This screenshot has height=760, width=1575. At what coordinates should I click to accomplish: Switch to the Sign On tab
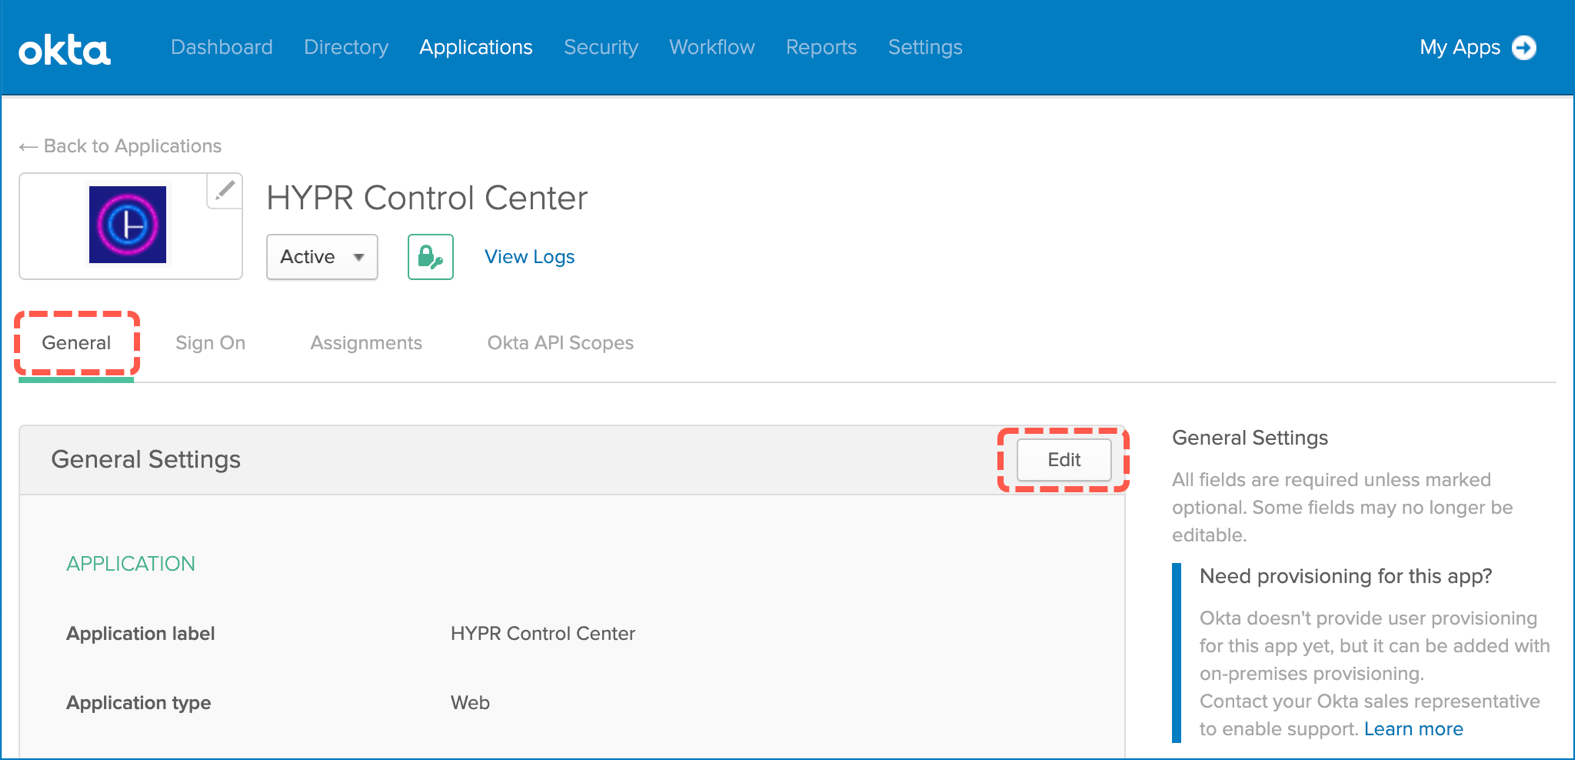pyautogui.click(x=210, y=343)
